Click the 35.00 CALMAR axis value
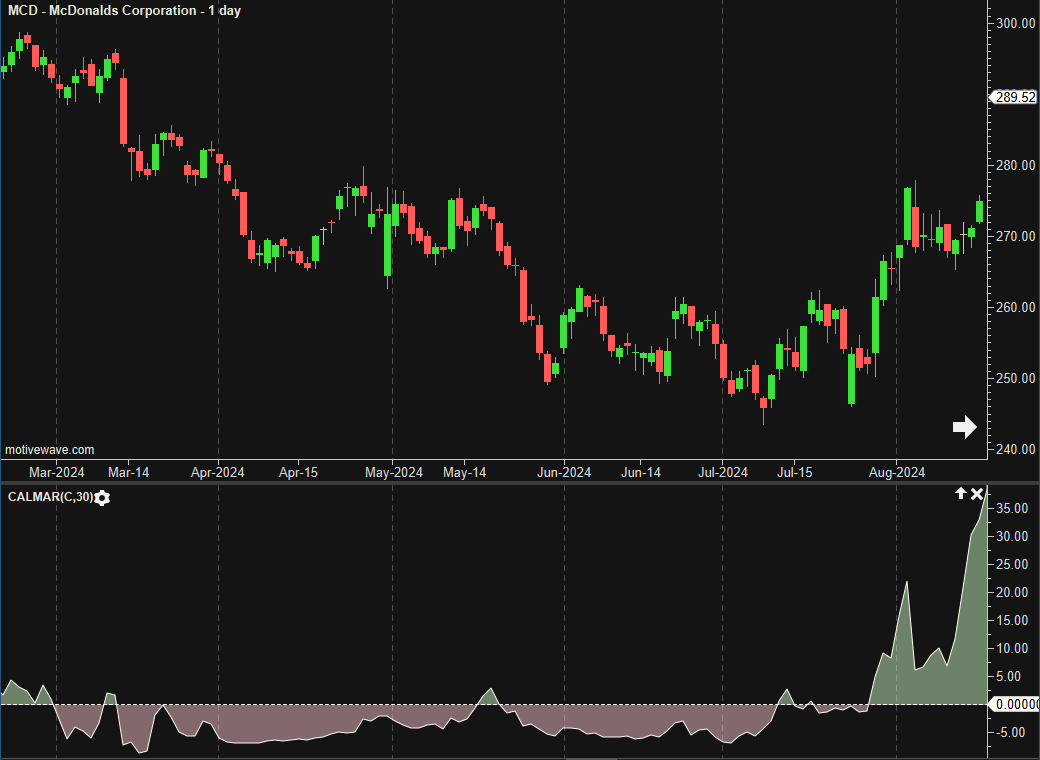Viewport: 1040px width, 760px height. pos(1012,508)
